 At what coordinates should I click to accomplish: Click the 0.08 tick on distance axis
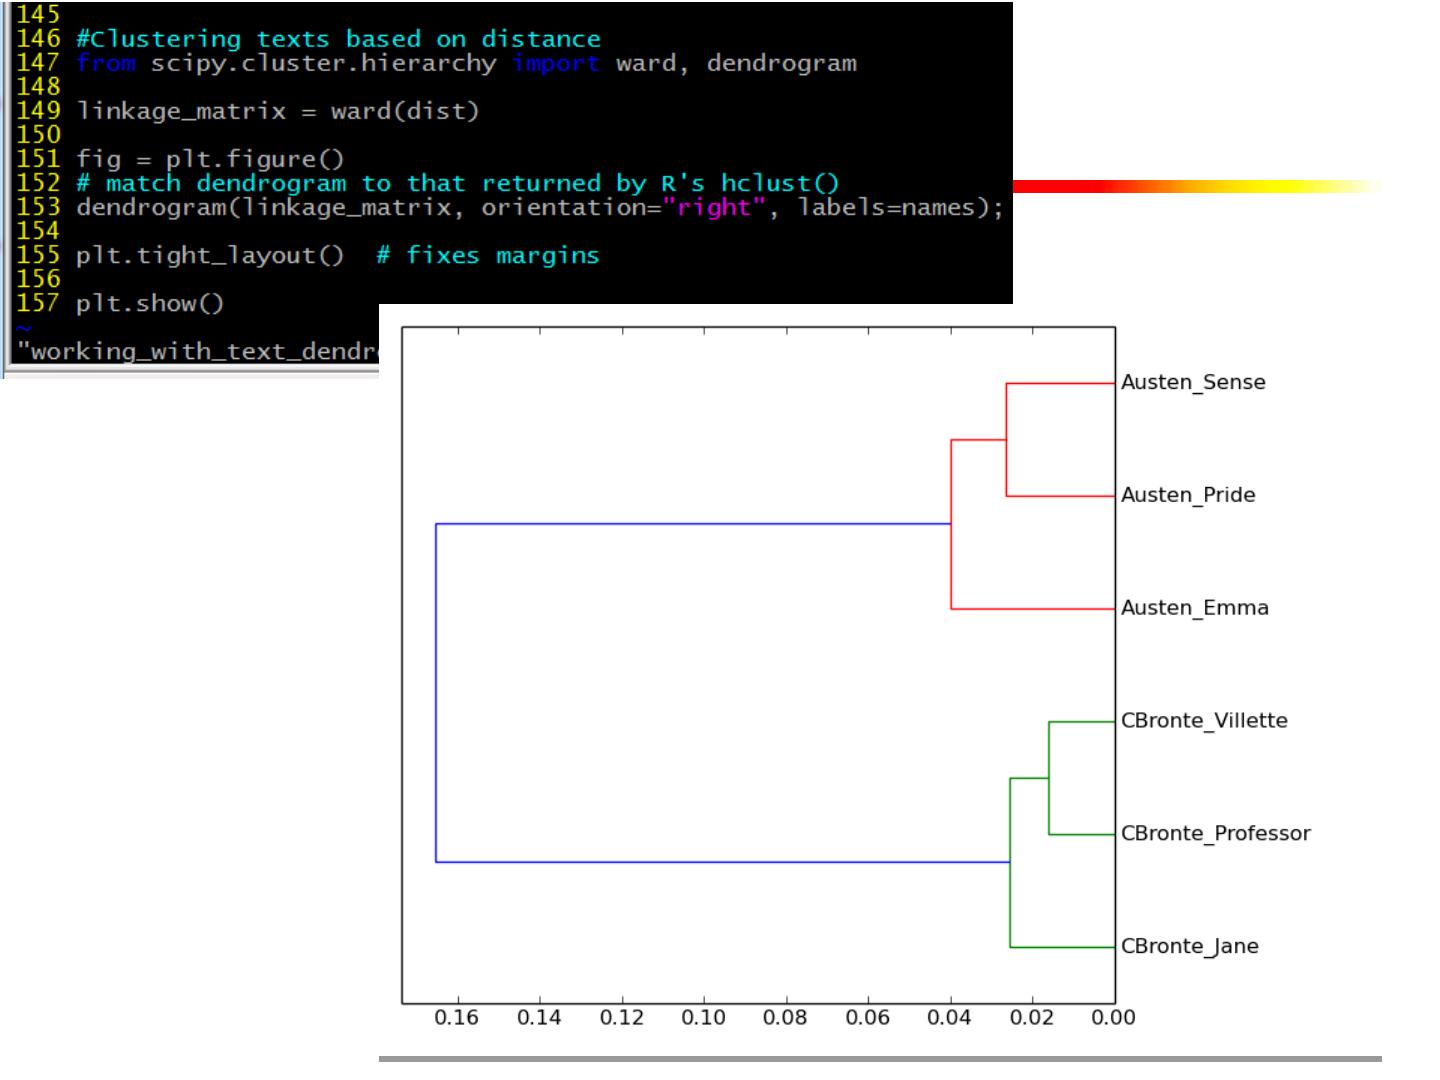(x=785, y=1018)
